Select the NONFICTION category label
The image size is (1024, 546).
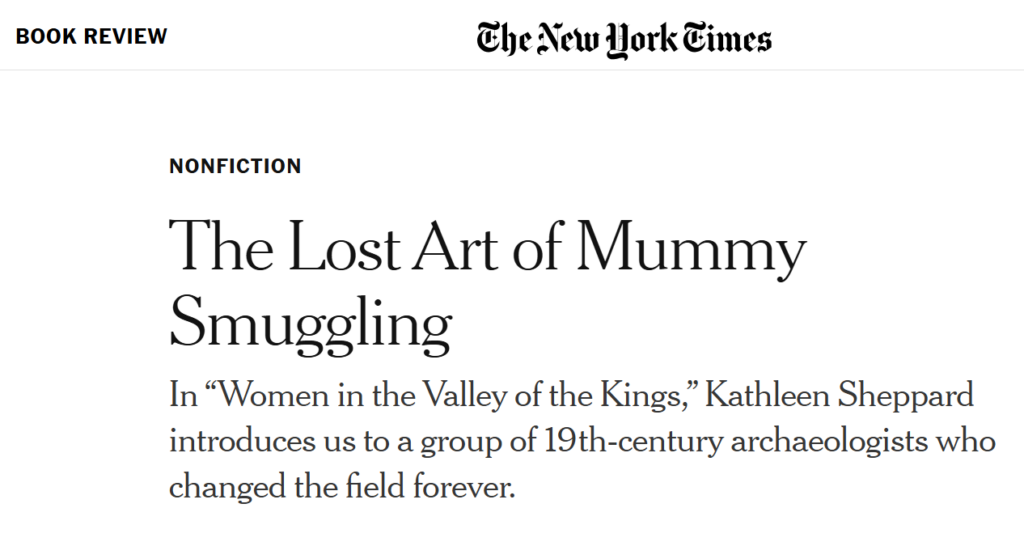[x=235, y=166]
